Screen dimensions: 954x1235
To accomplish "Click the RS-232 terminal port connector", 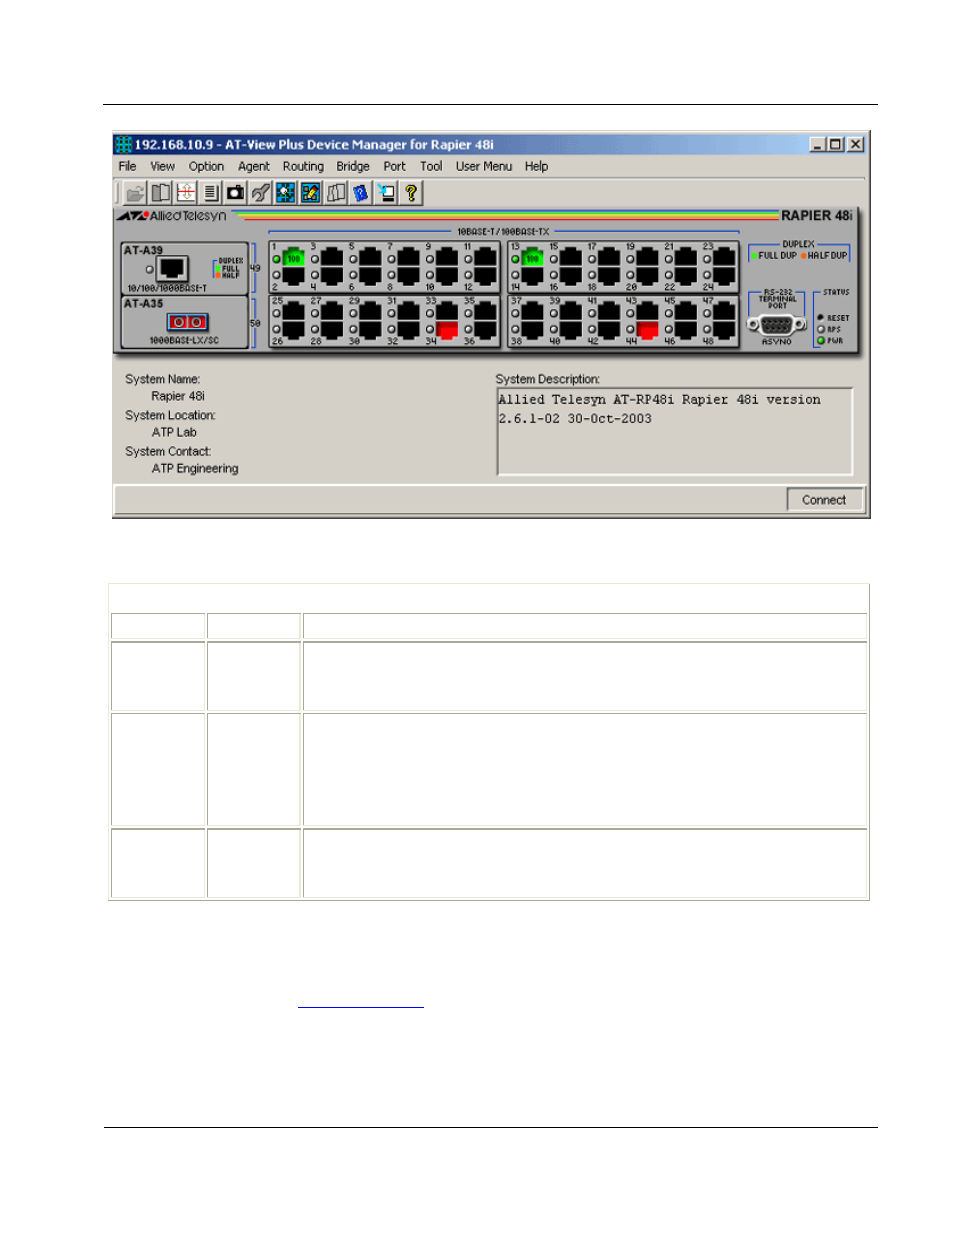I will (x=776, y=324).
